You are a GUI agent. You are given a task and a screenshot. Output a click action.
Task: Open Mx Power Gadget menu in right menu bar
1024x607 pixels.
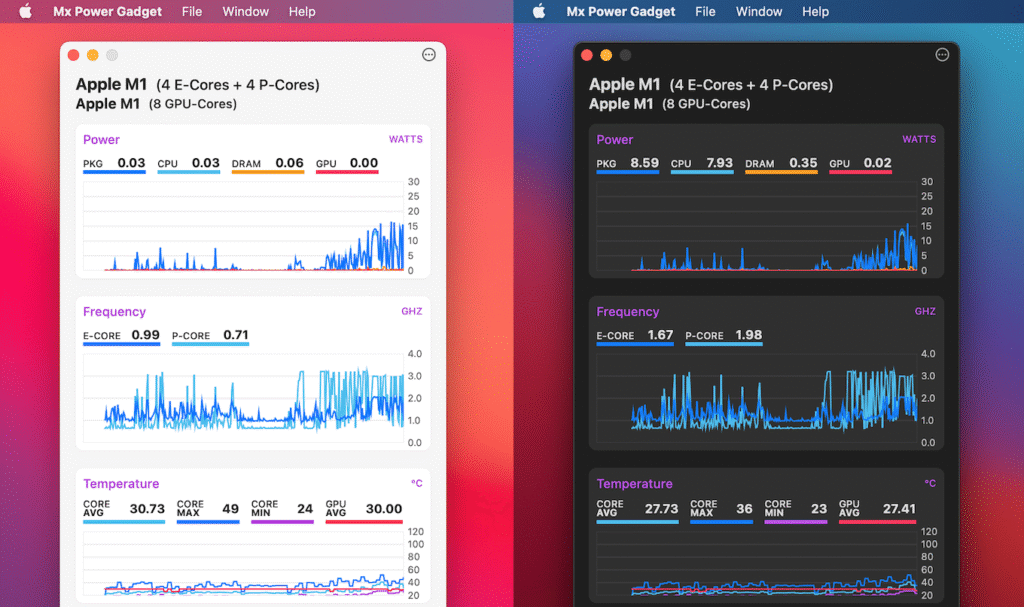coord(621,12)
